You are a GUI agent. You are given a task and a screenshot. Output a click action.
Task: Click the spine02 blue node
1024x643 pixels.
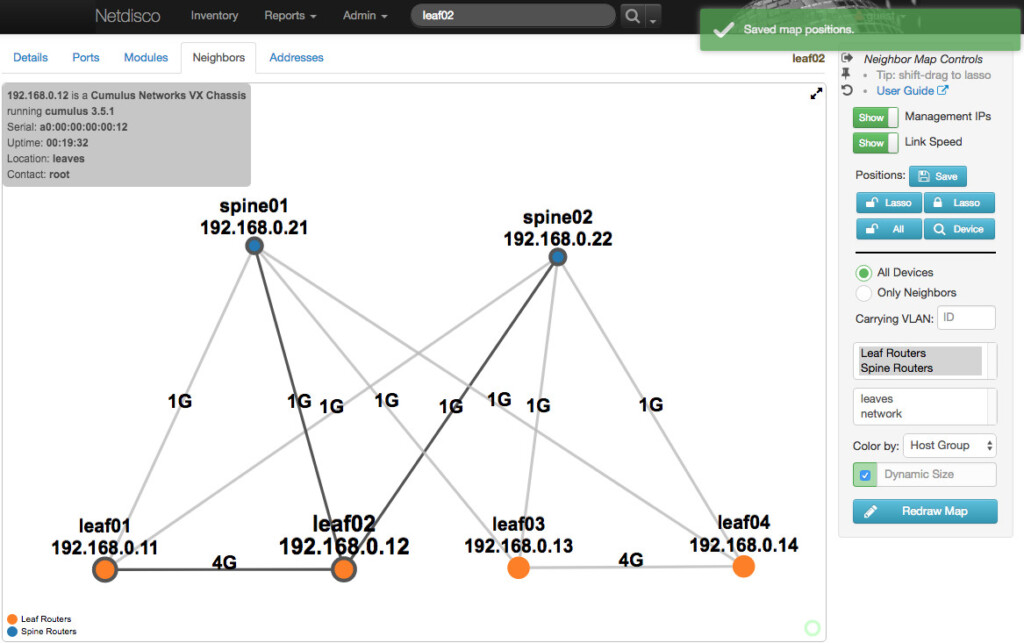[558, 257]
